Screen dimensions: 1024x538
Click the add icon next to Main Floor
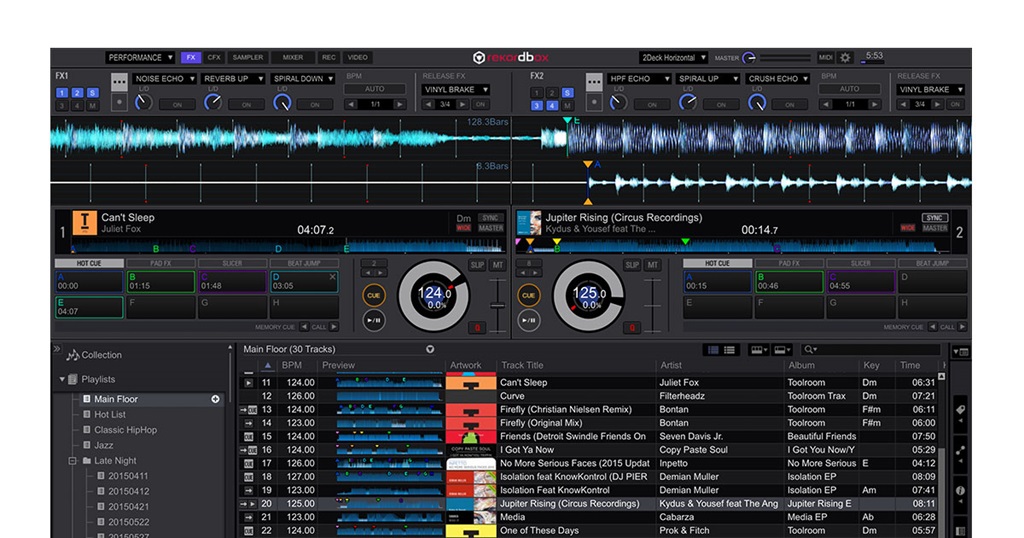click(215, 399)
